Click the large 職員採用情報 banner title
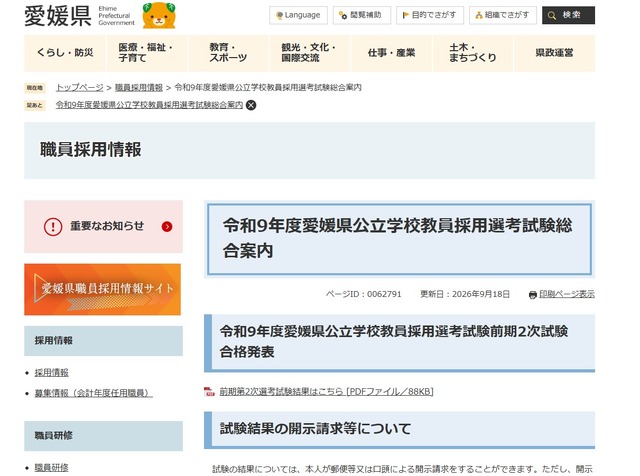 point(91,150)
